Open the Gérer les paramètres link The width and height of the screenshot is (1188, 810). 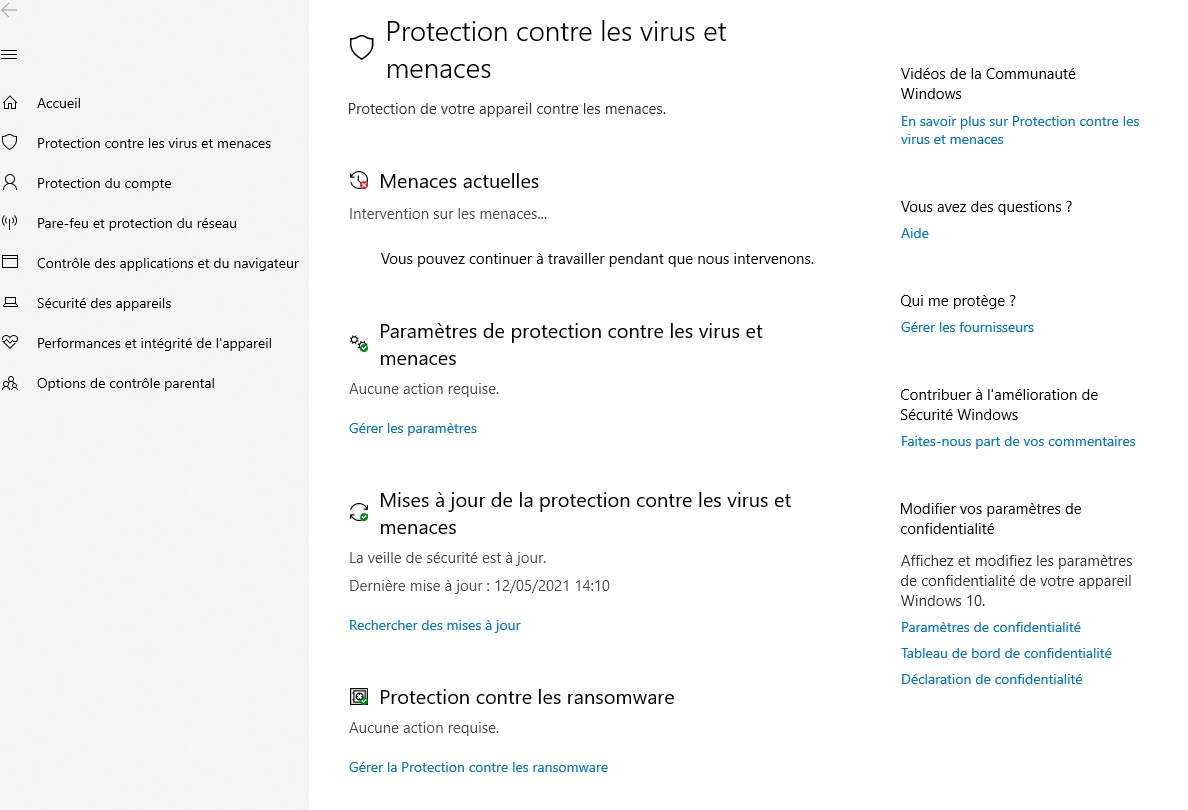coord(413,428)
